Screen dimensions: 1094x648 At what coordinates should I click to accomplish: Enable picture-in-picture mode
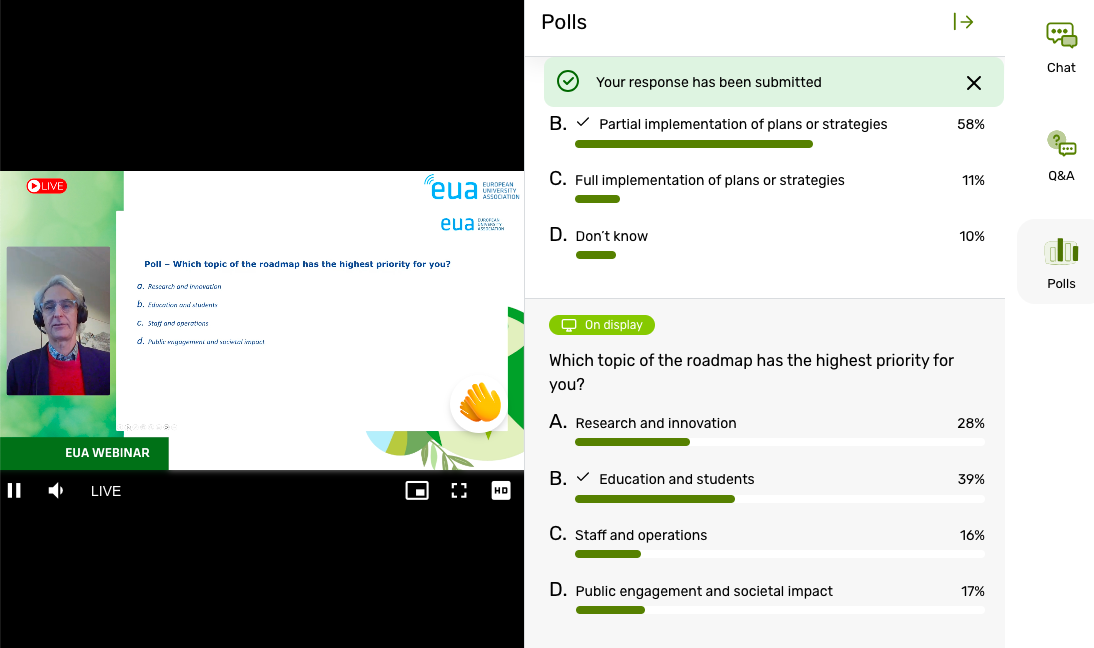417,490
